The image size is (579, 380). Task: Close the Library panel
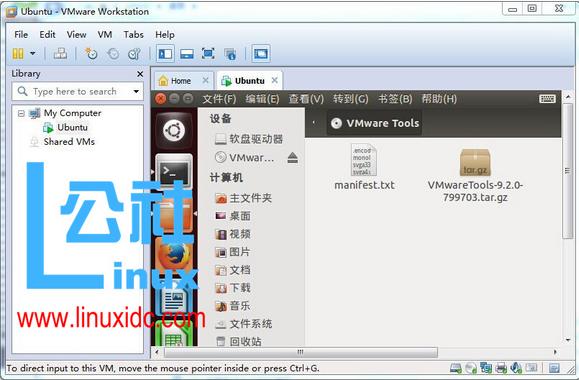140,74
